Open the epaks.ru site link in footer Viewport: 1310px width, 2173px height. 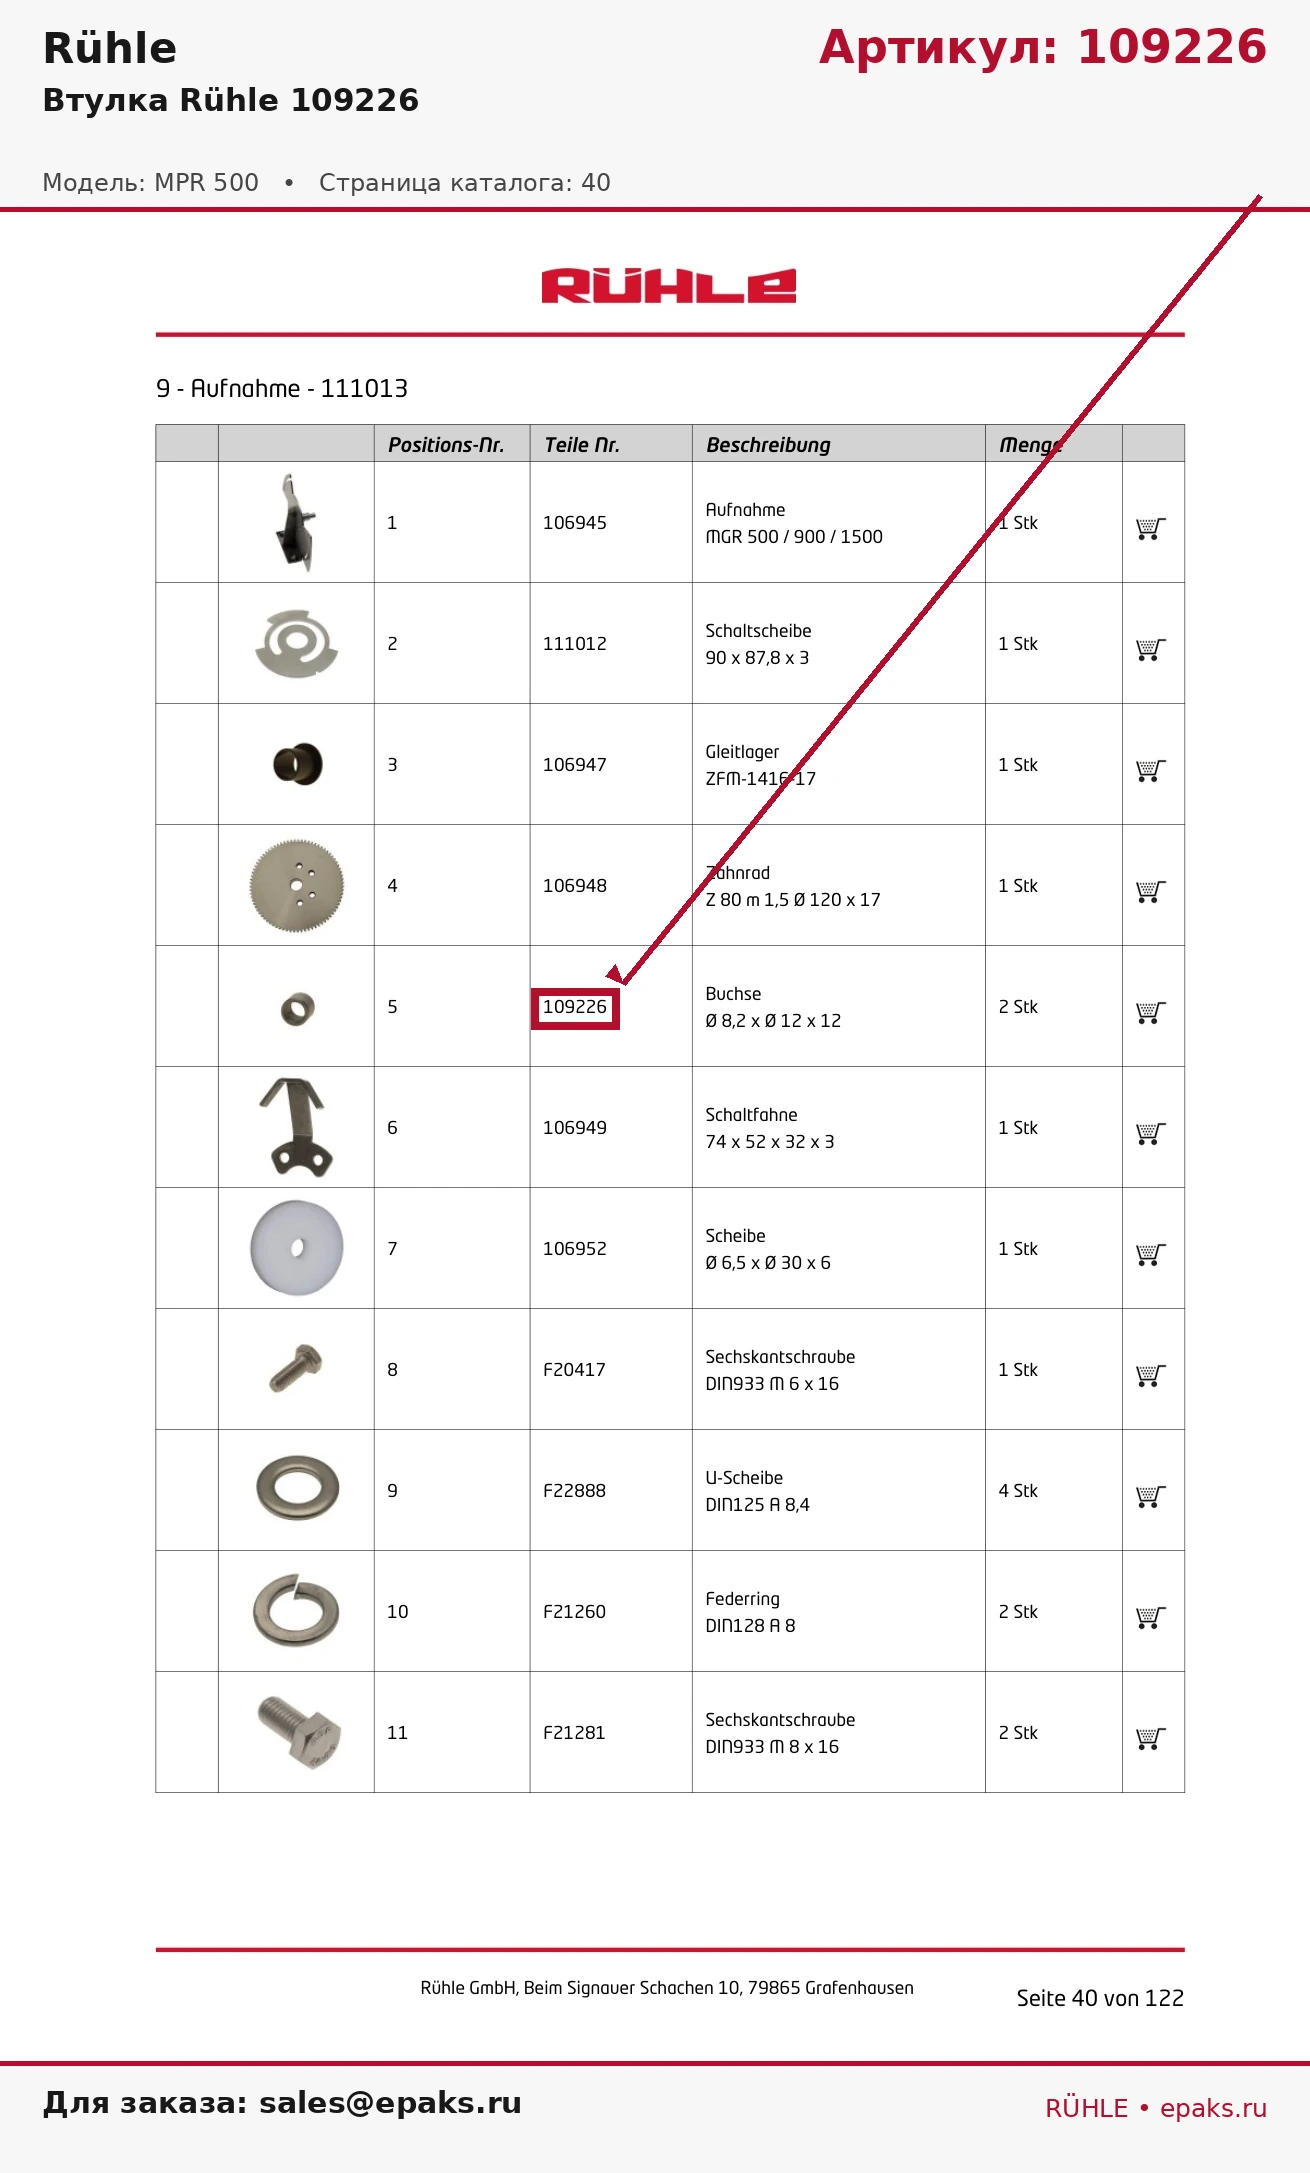(1213, 2108)
